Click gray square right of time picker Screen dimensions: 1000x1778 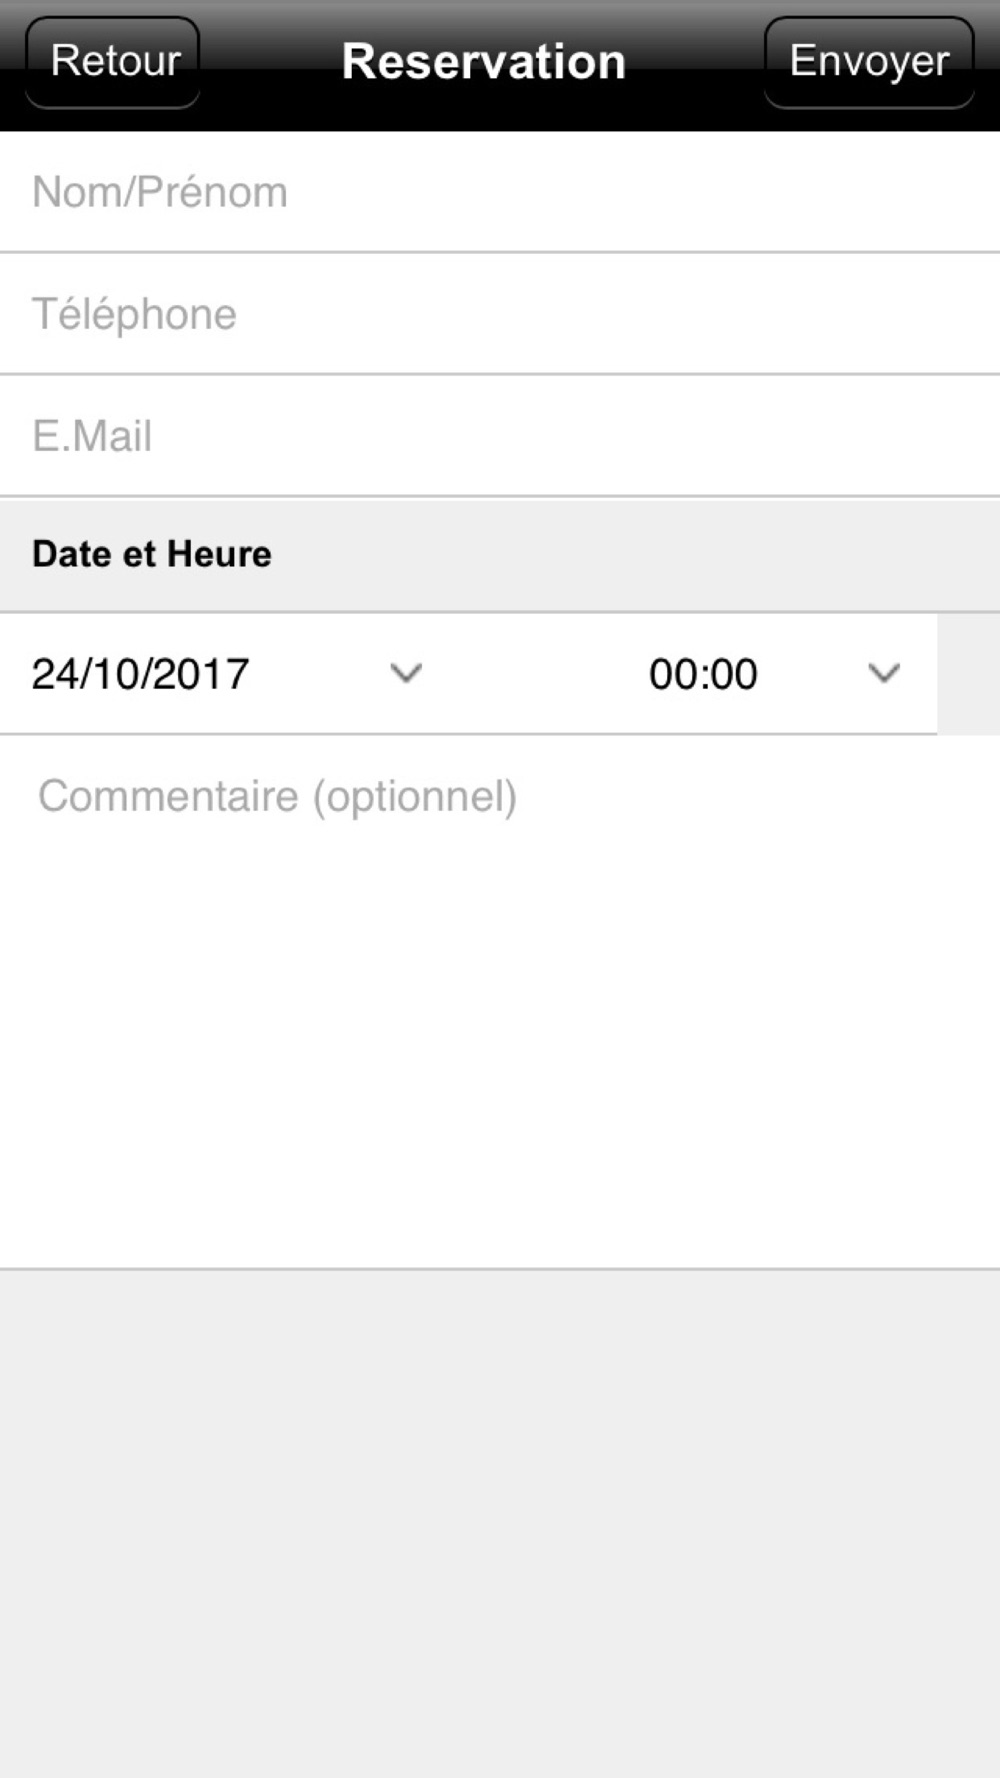coord(969,674)
